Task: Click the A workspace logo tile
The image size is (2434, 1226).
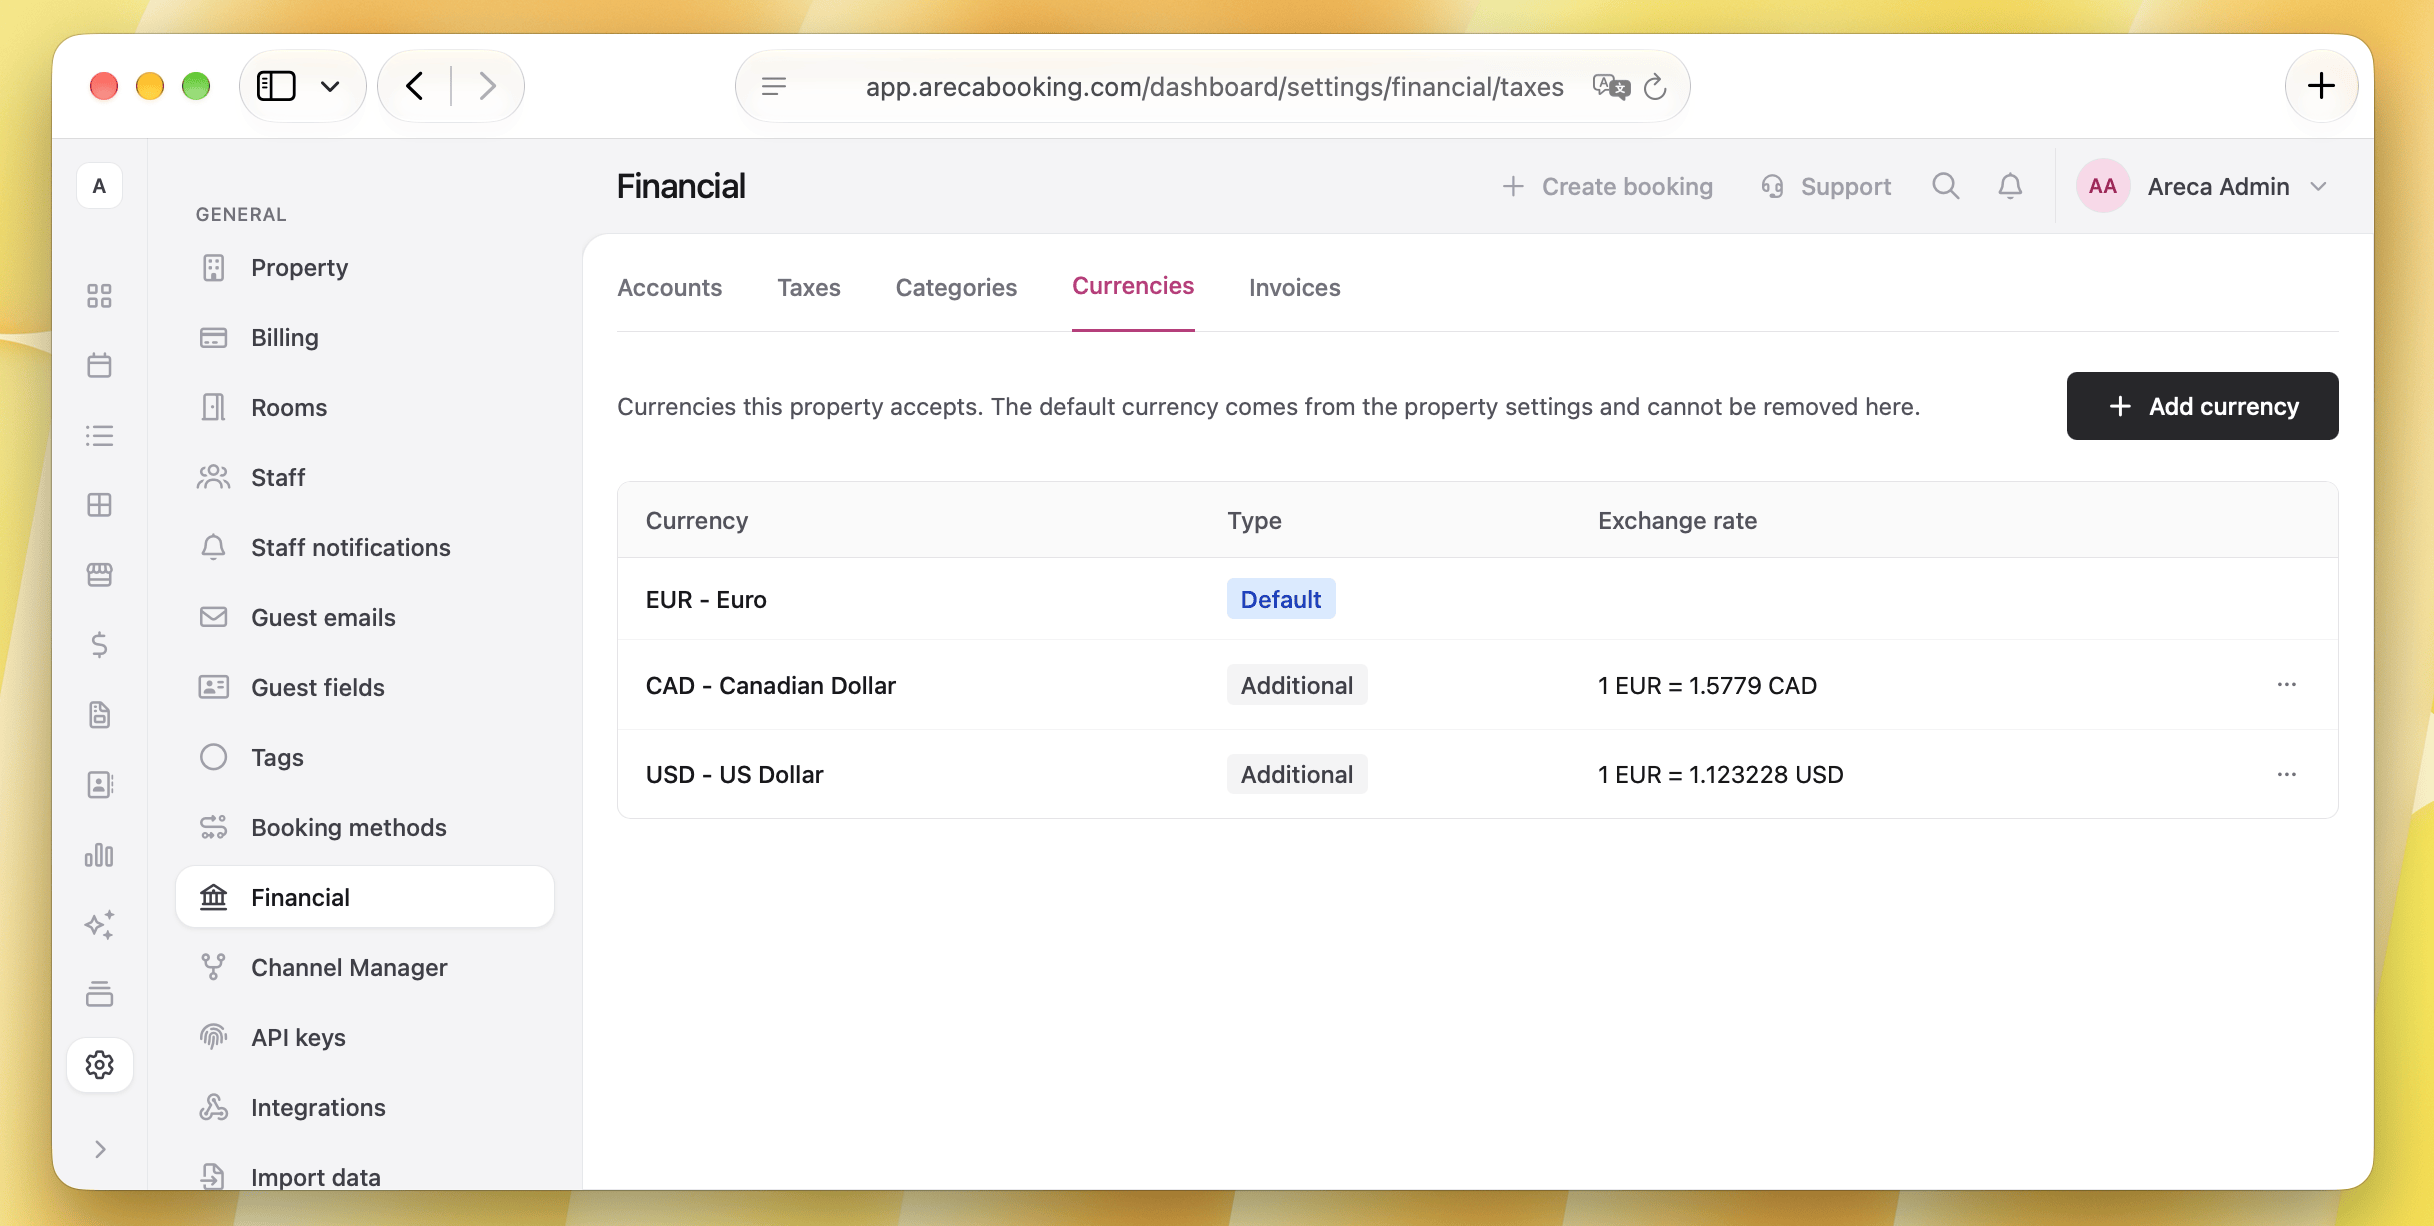Action: pyautogui.click(x=99, y=186)
